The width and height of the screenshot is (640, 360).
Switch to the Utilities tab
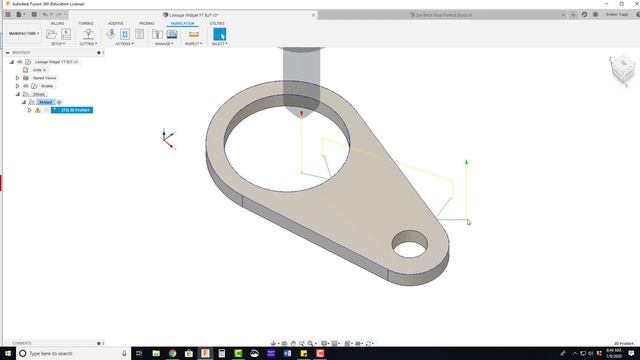[x=217, y=23]
